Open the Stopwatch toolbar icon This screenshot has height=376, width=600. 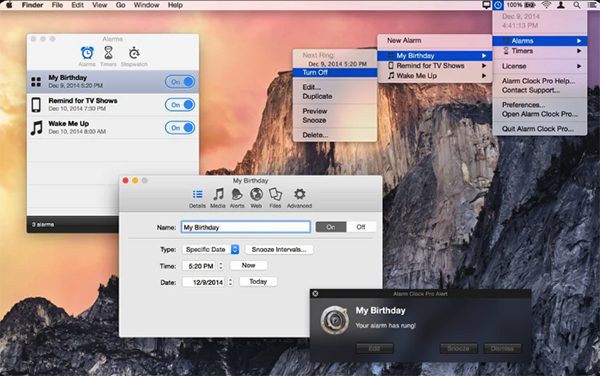pos(134,53)
